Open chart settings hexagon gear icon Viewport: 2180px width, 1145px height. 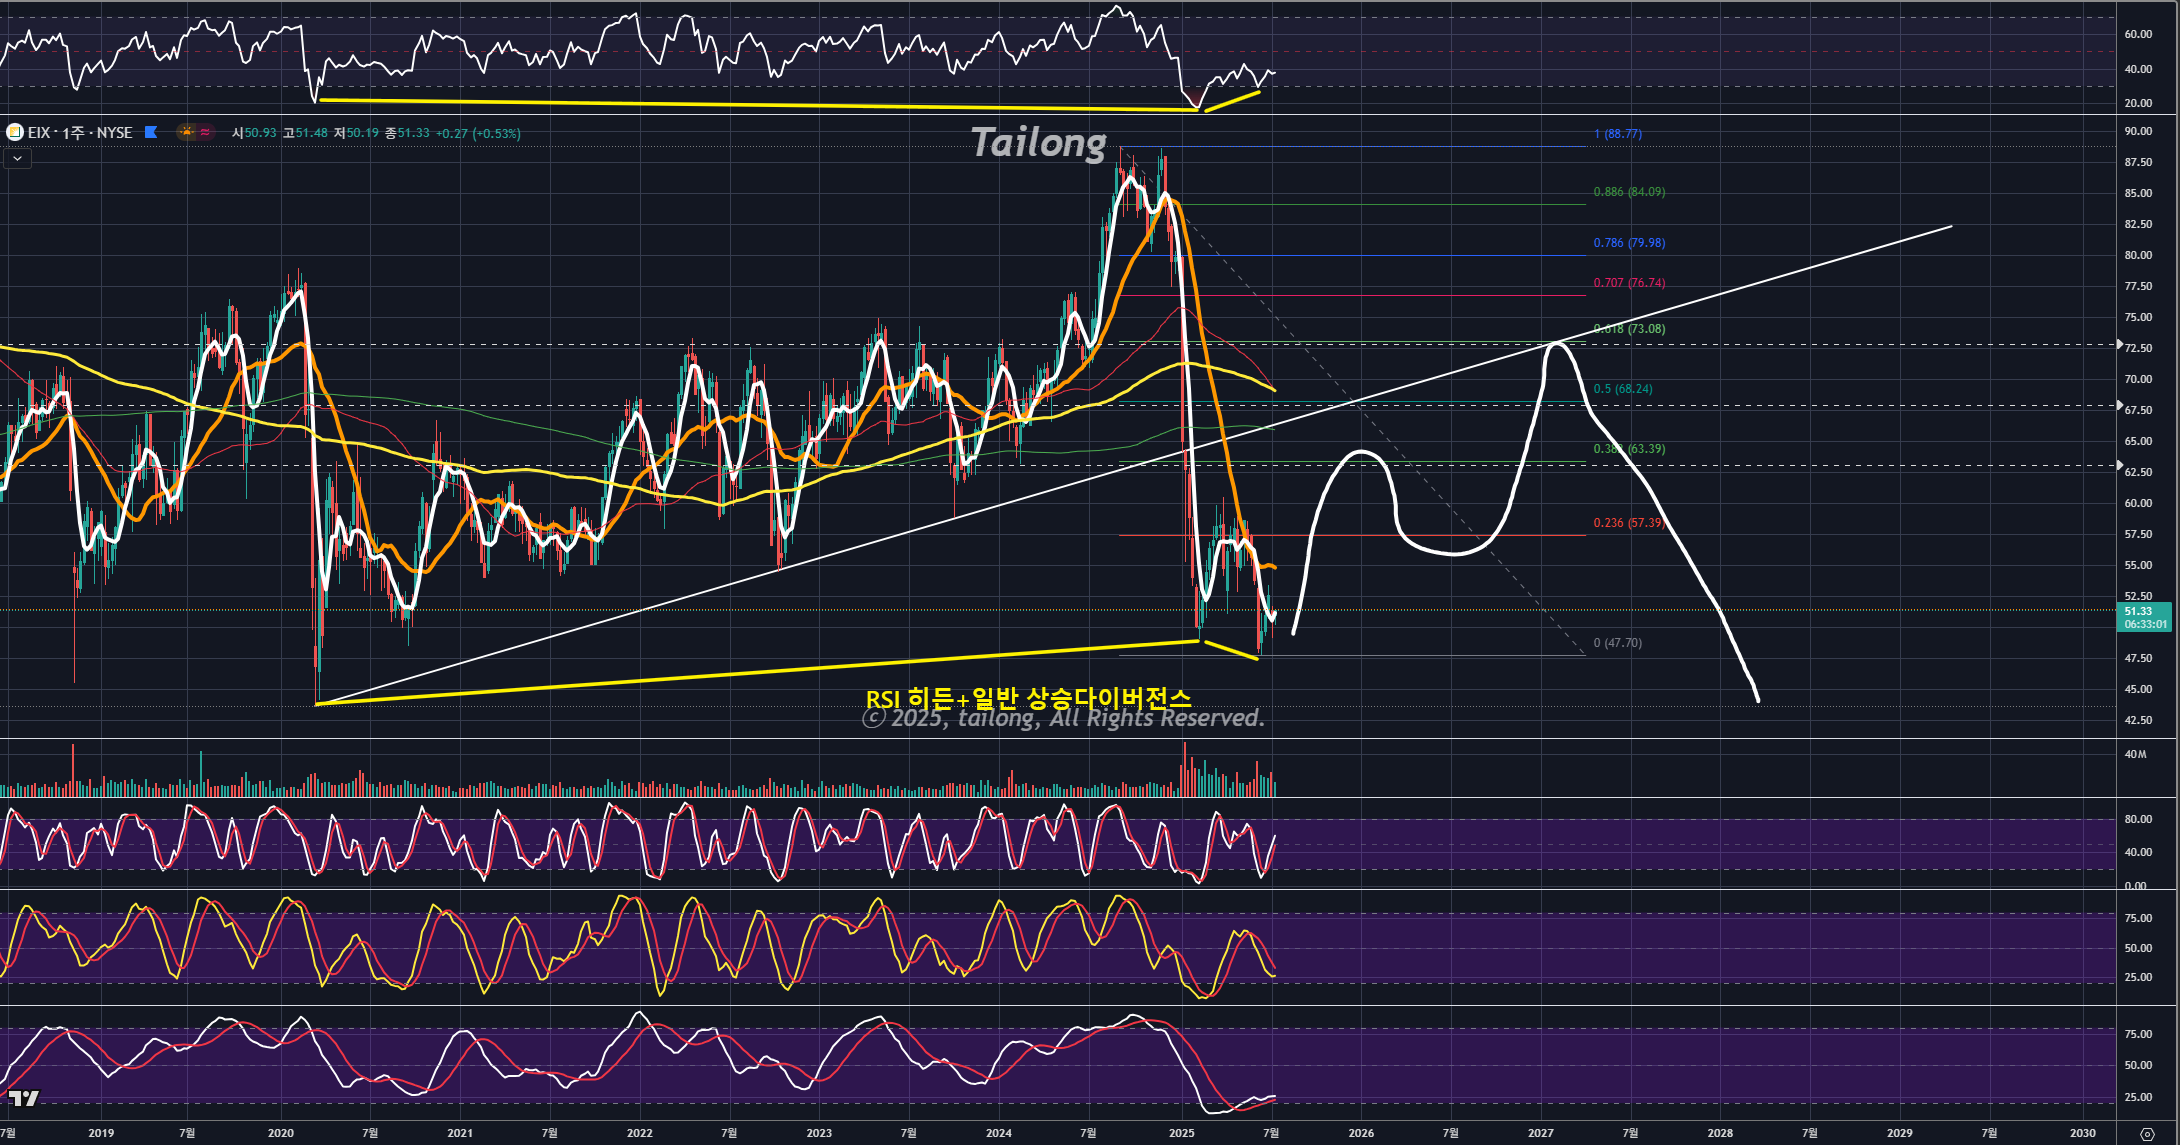(2146, 1133)
